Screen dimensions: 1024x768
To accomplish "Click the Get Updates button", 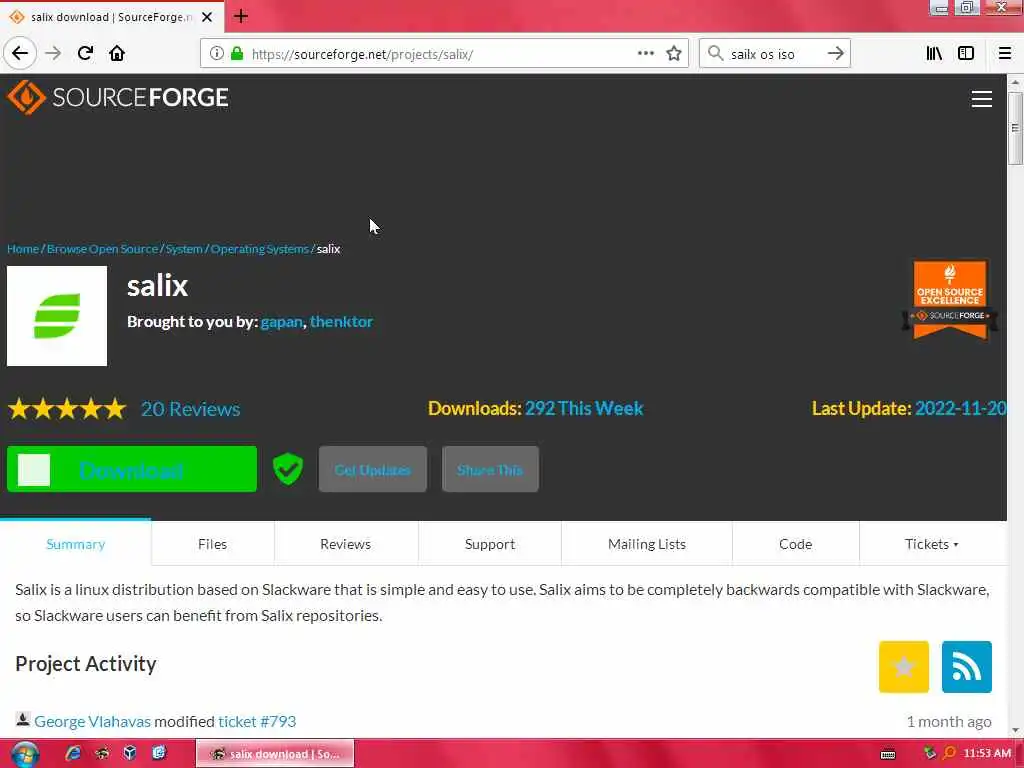I will (373, 469).
